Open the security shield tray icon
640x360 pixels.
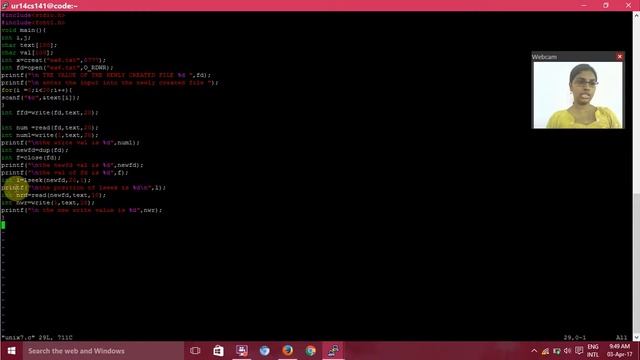(556, 351)
